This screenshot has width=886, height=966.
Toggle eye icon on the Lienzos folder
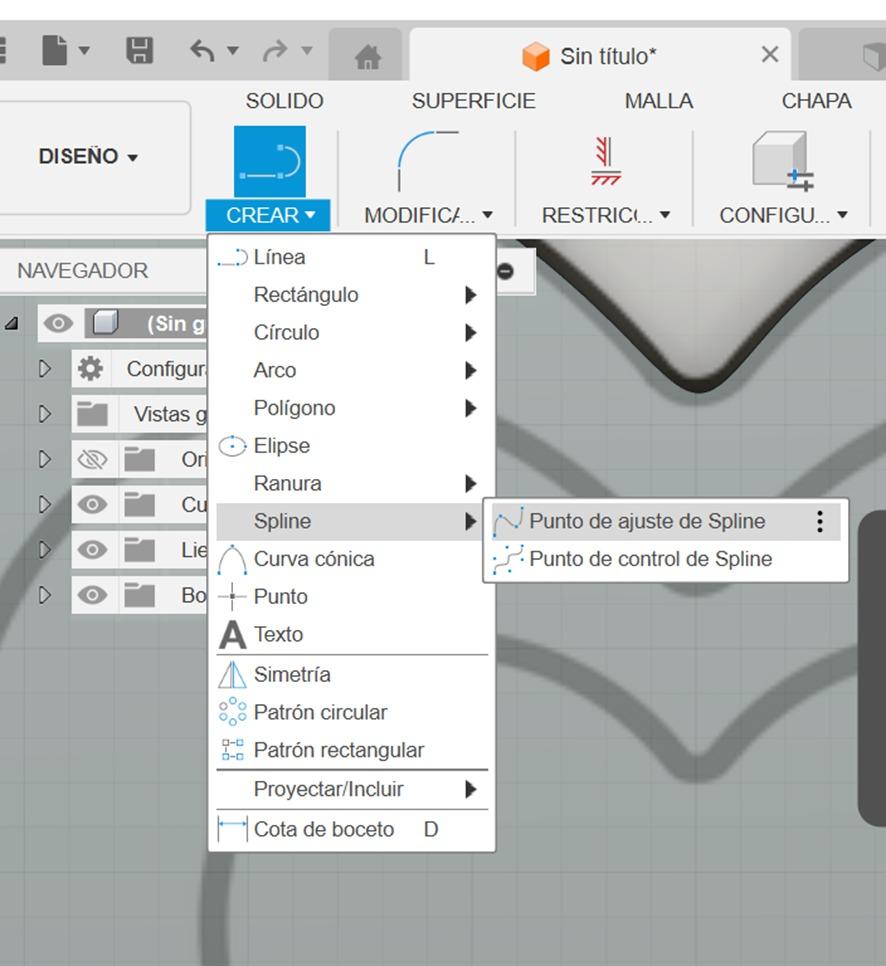92,550
